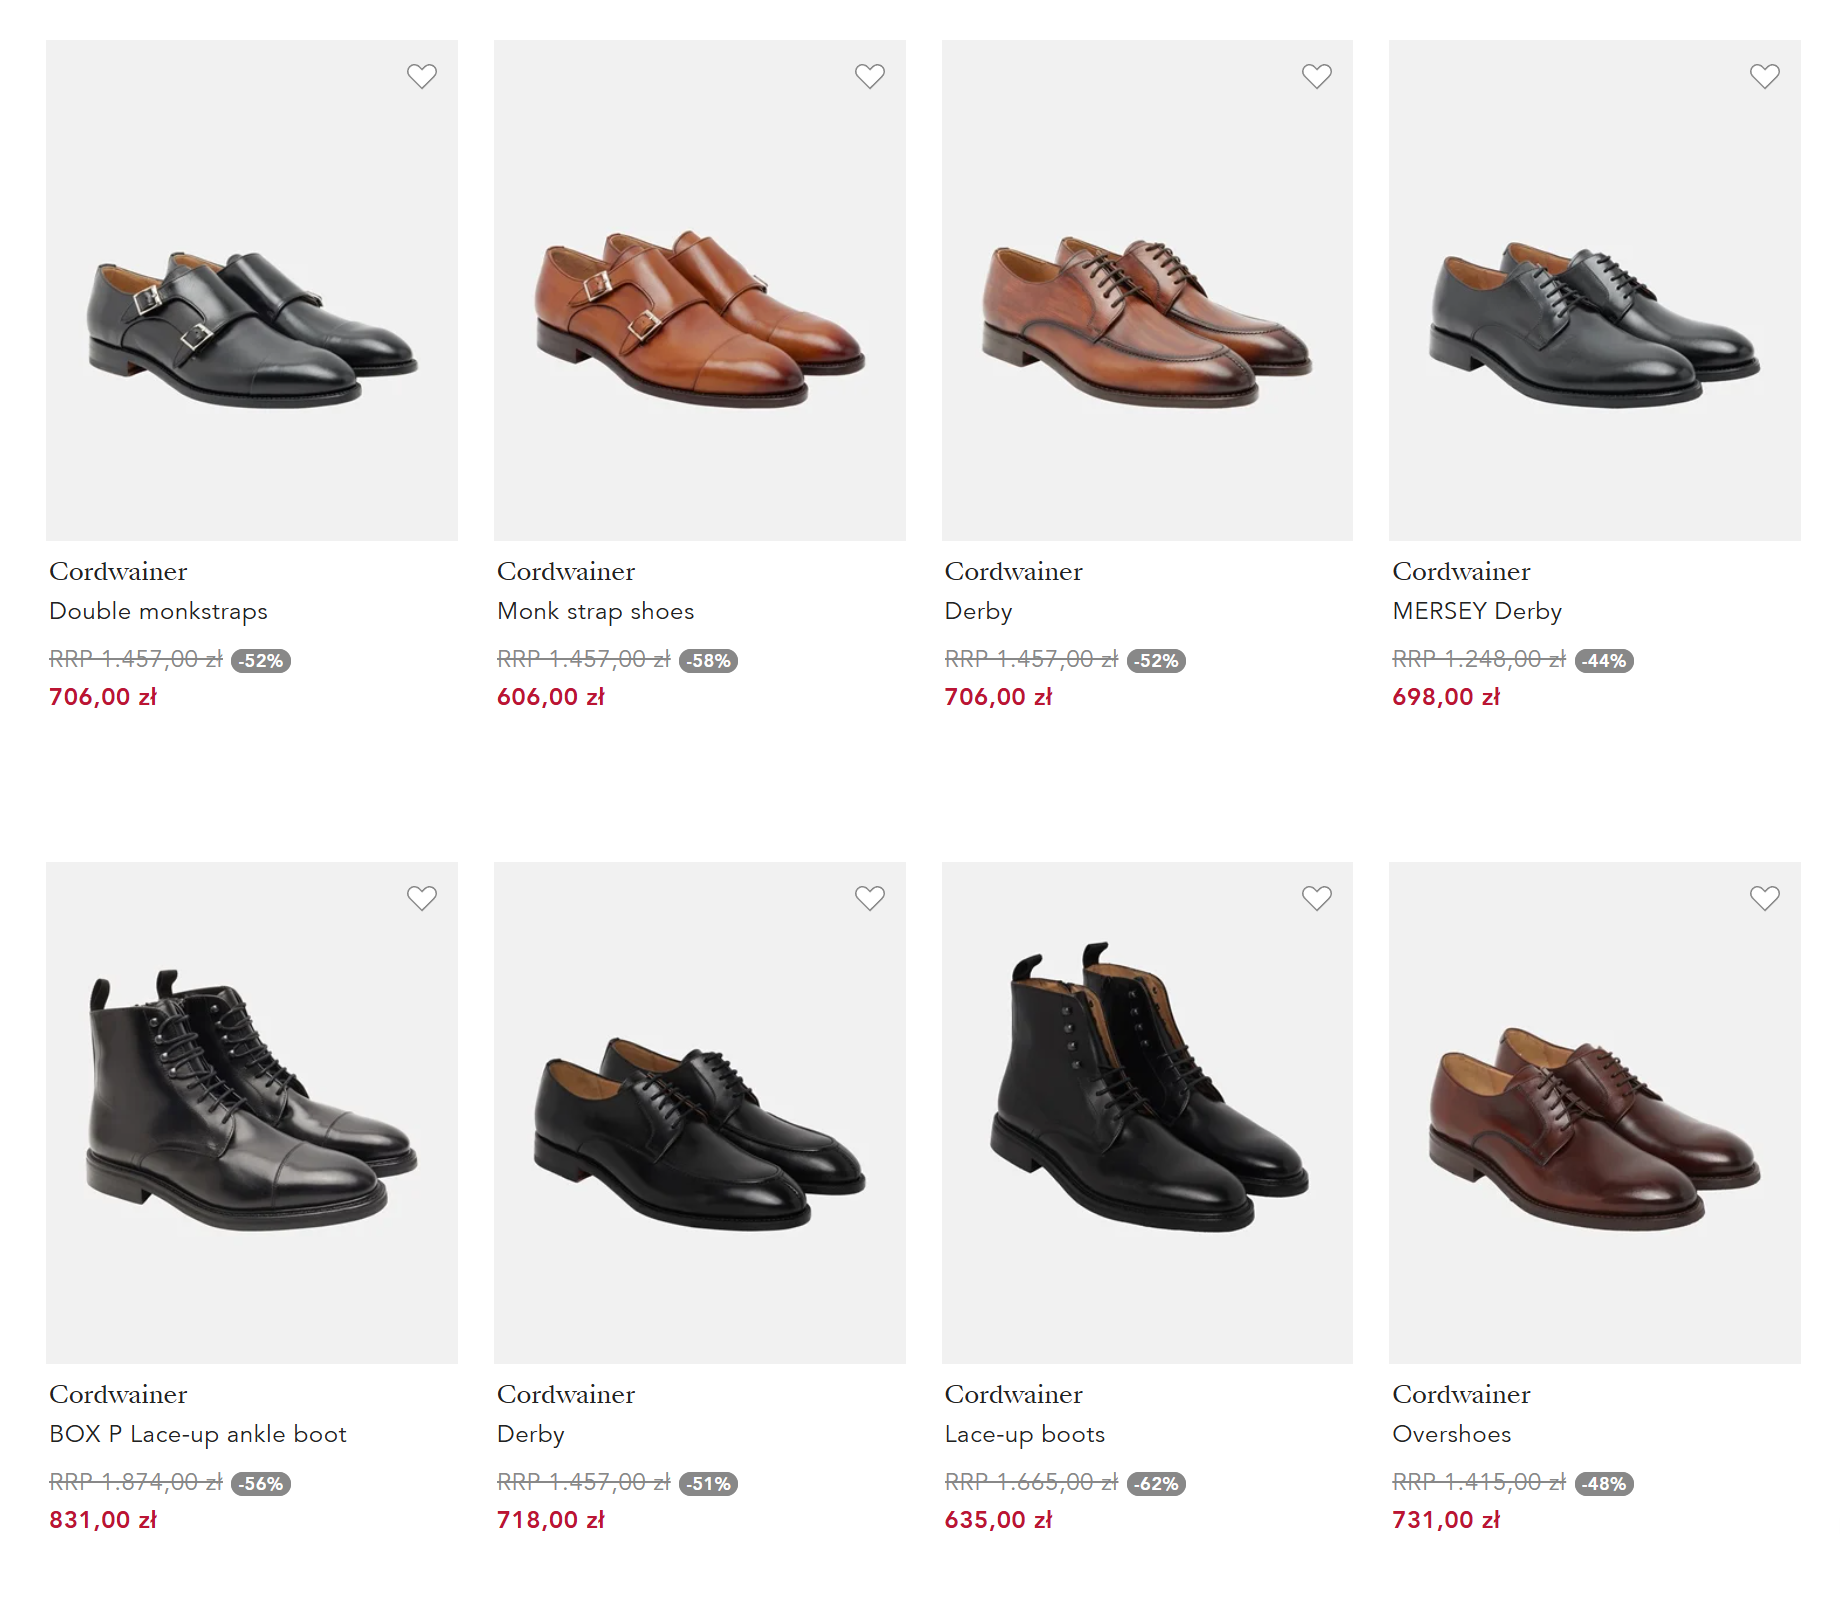This screenshot has height=1600, width=1840.
Task: Save MERSEY Derby to wishlist
Action: pos(1765,76)
